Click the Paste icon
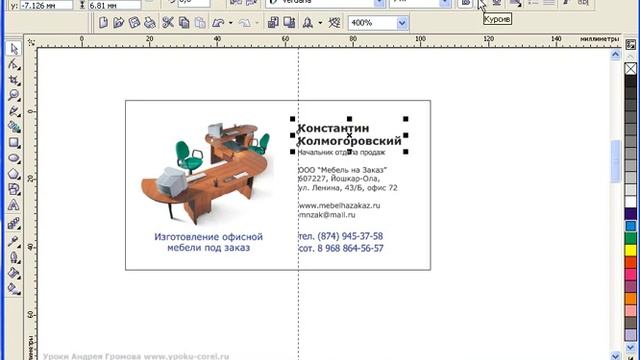Viewport: 640px width, 360px height. [x=200, y=23]
